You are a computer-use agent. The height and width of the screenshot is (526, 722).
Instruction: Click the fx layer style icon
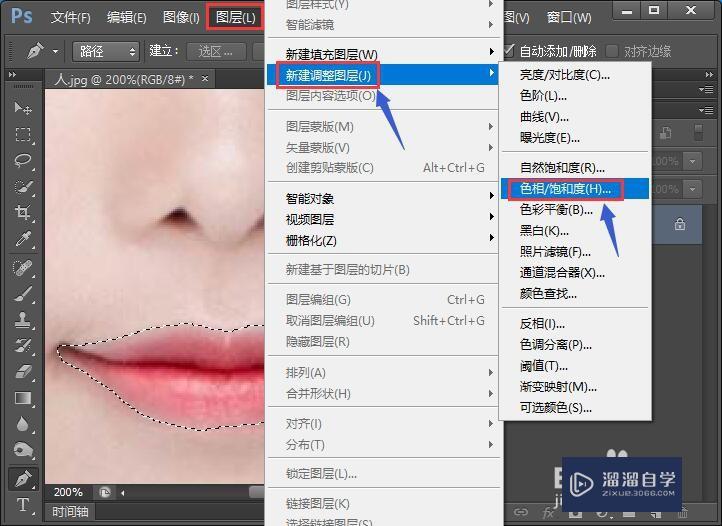[x=548, y=512]
